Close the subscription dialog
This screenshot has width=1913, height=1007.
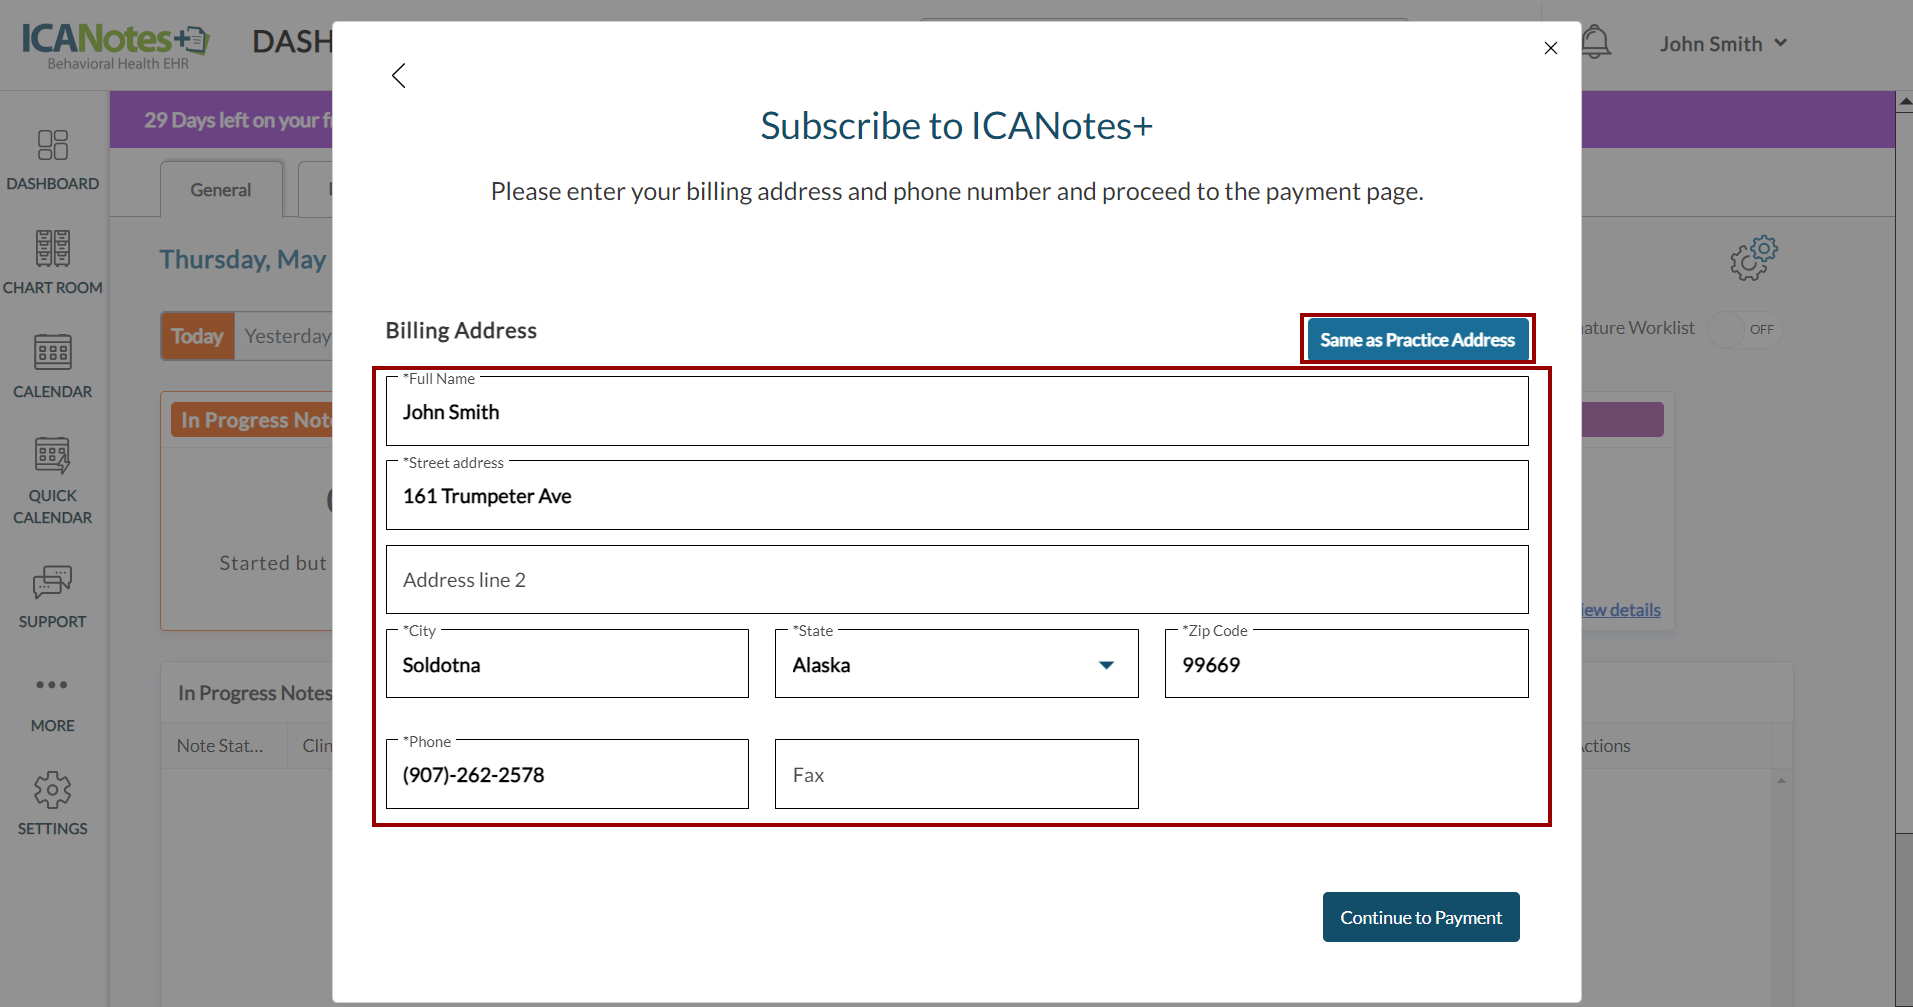pos(1551,48)
